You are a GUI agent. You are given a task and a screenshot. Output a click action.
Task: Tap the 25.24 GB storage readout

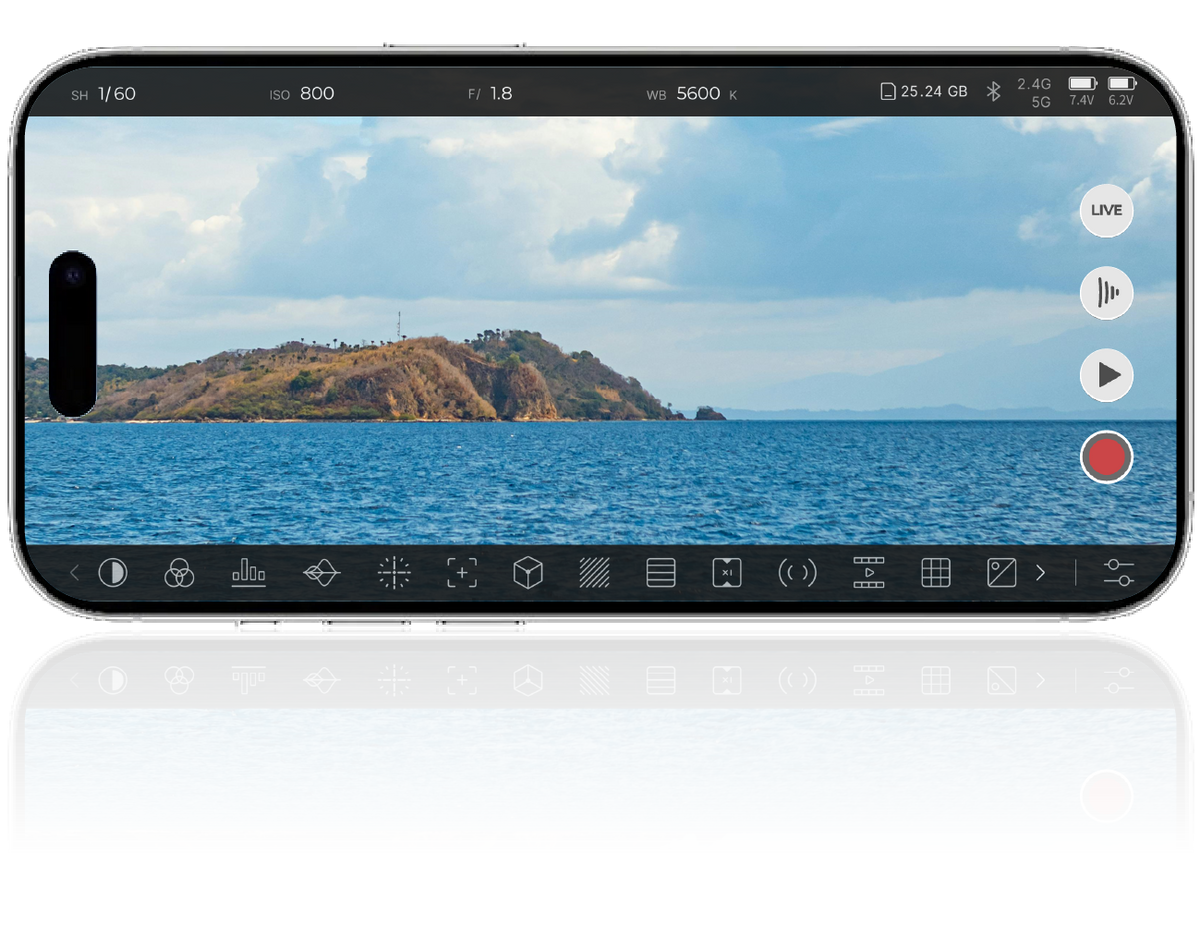934,92
